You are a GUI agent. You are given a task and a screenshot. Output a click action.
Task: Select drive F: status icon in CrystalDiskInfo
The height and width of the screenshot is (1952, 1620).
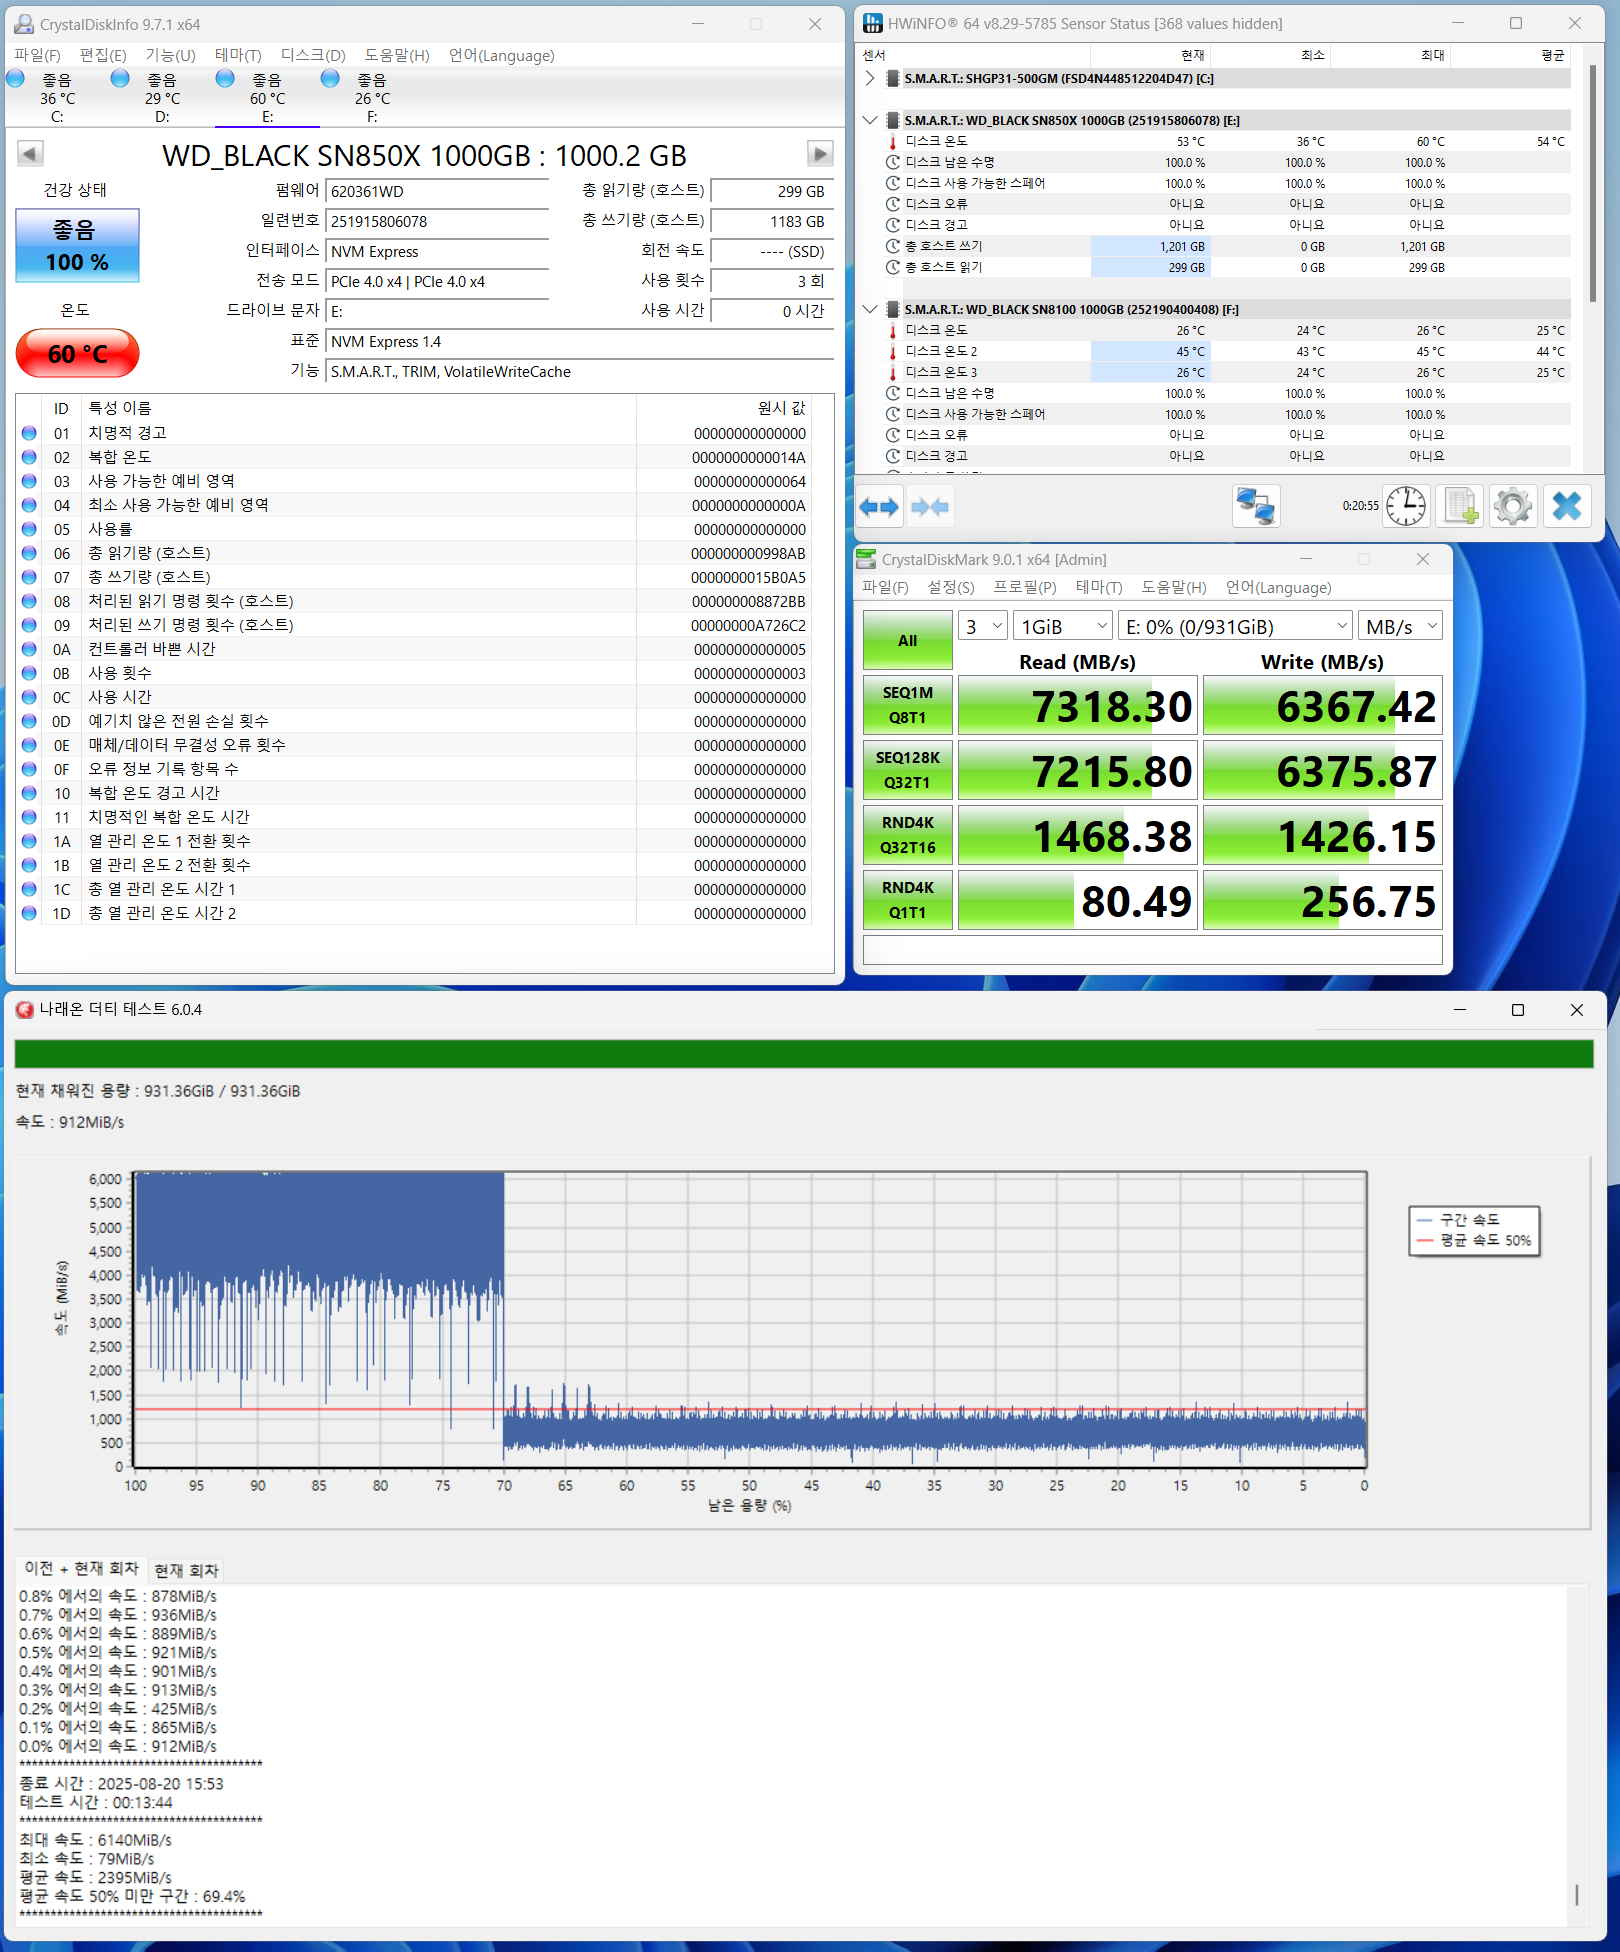point(330,79)
